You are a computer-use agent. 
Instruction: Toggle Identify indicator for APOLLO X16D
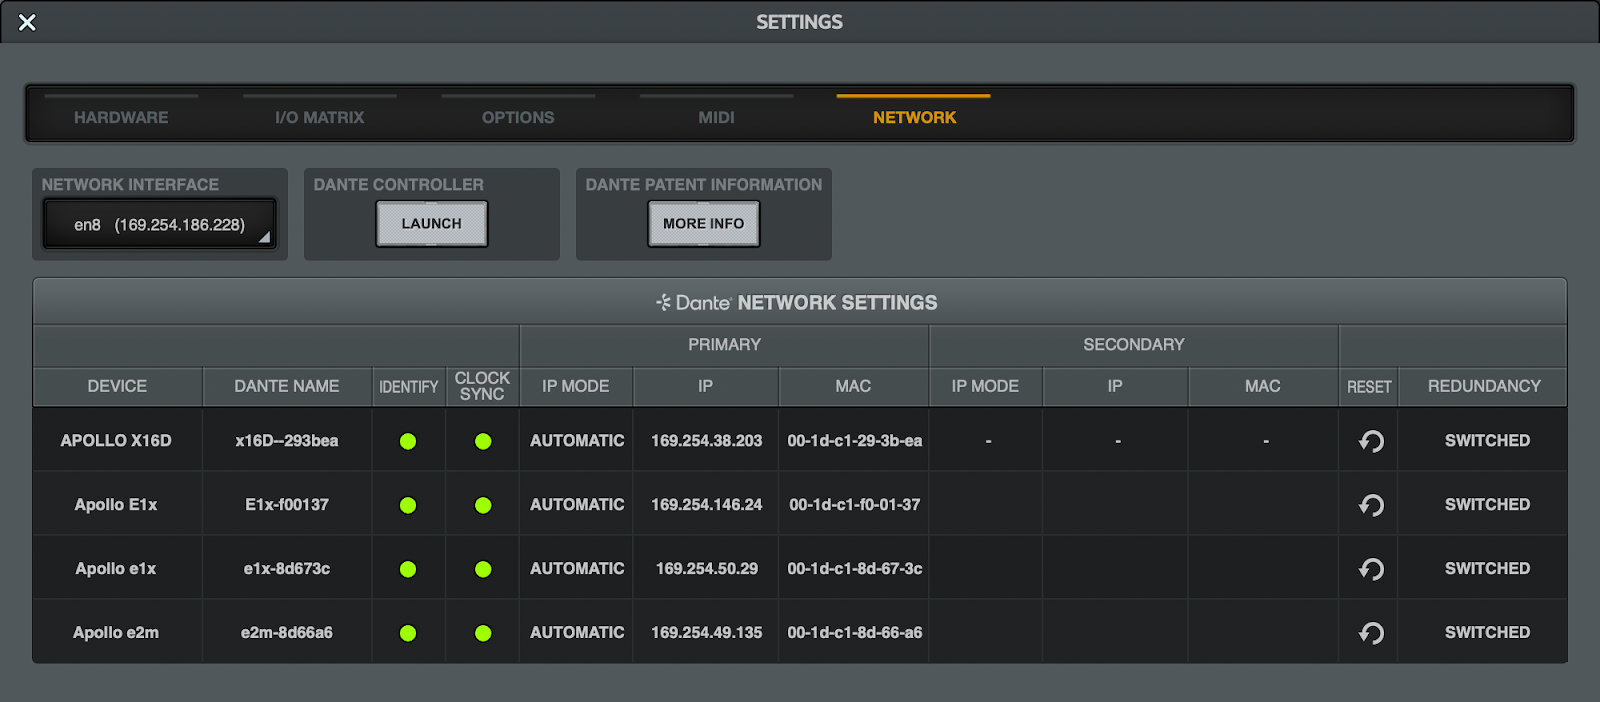[408, 441]
